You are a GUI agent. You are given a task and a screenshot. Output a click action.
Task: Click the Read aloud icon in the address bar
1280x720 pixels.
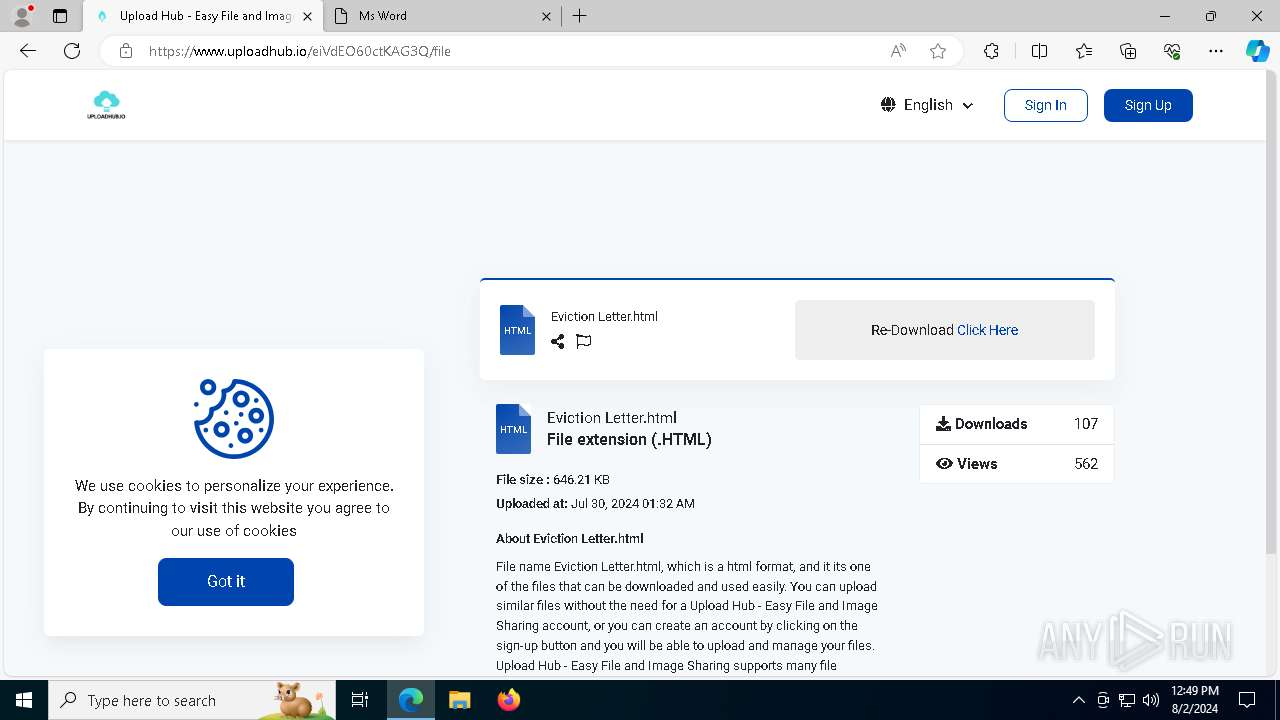(x=898, y=51)
